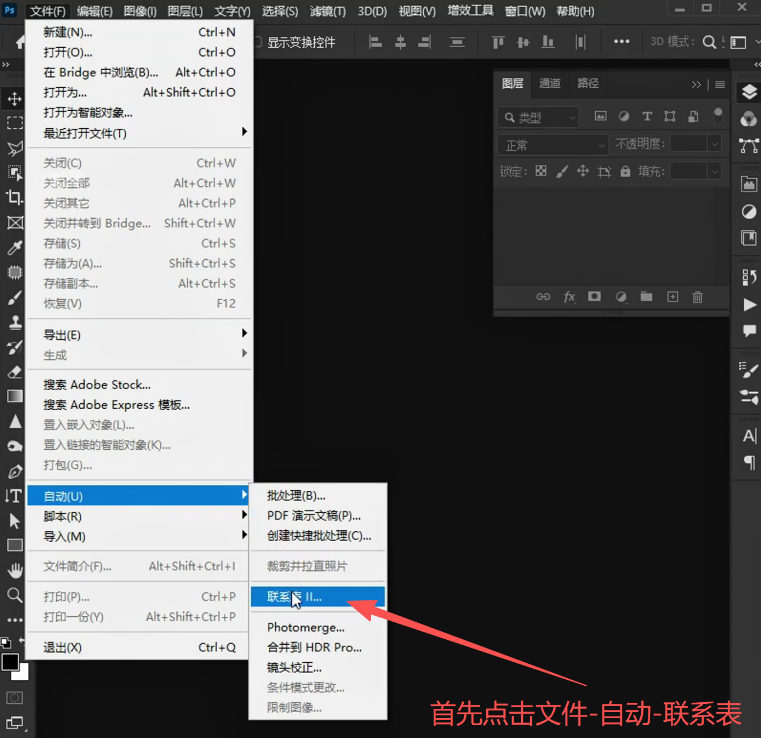Select the Hand tool
Screen dimensions: 761x738
(x=15, y=571)
